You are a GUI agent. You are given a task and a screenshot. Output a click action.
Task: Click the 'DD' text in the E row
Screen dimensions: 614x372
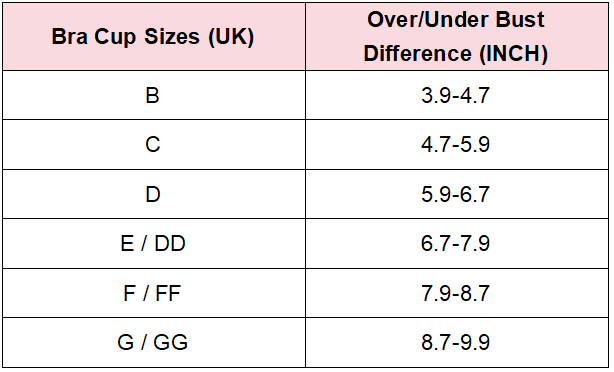[x=170, y=244]
